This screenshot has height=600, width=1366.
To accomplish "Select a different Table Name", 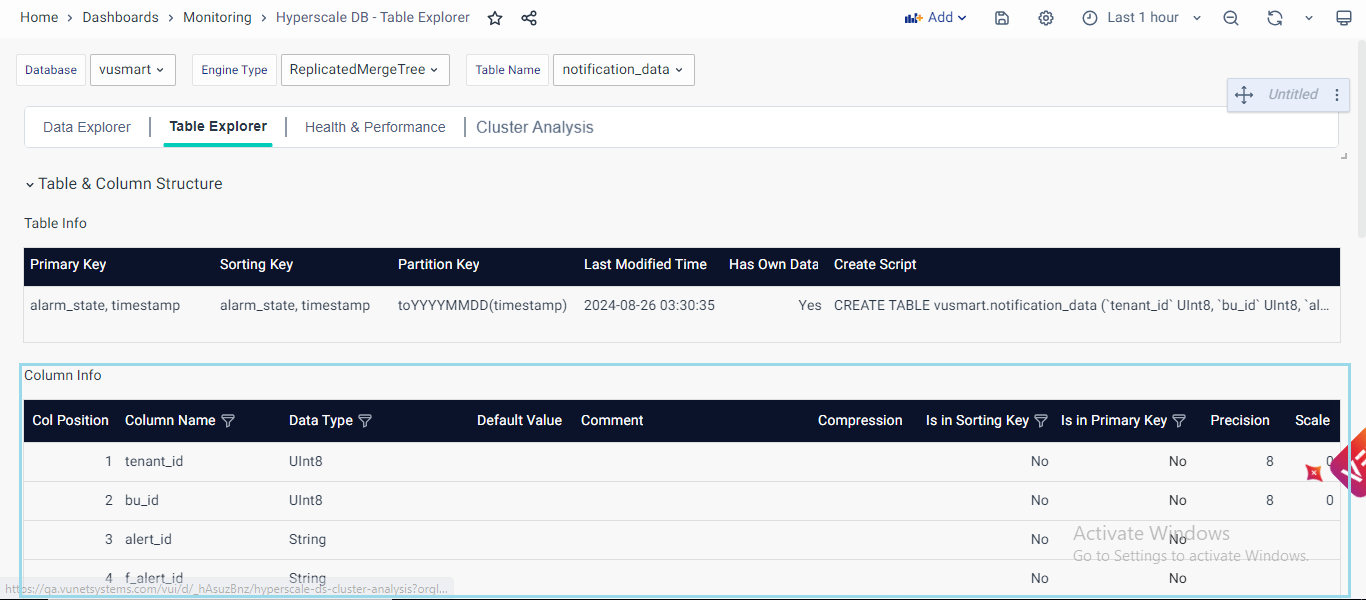I will tap(623, 70).
